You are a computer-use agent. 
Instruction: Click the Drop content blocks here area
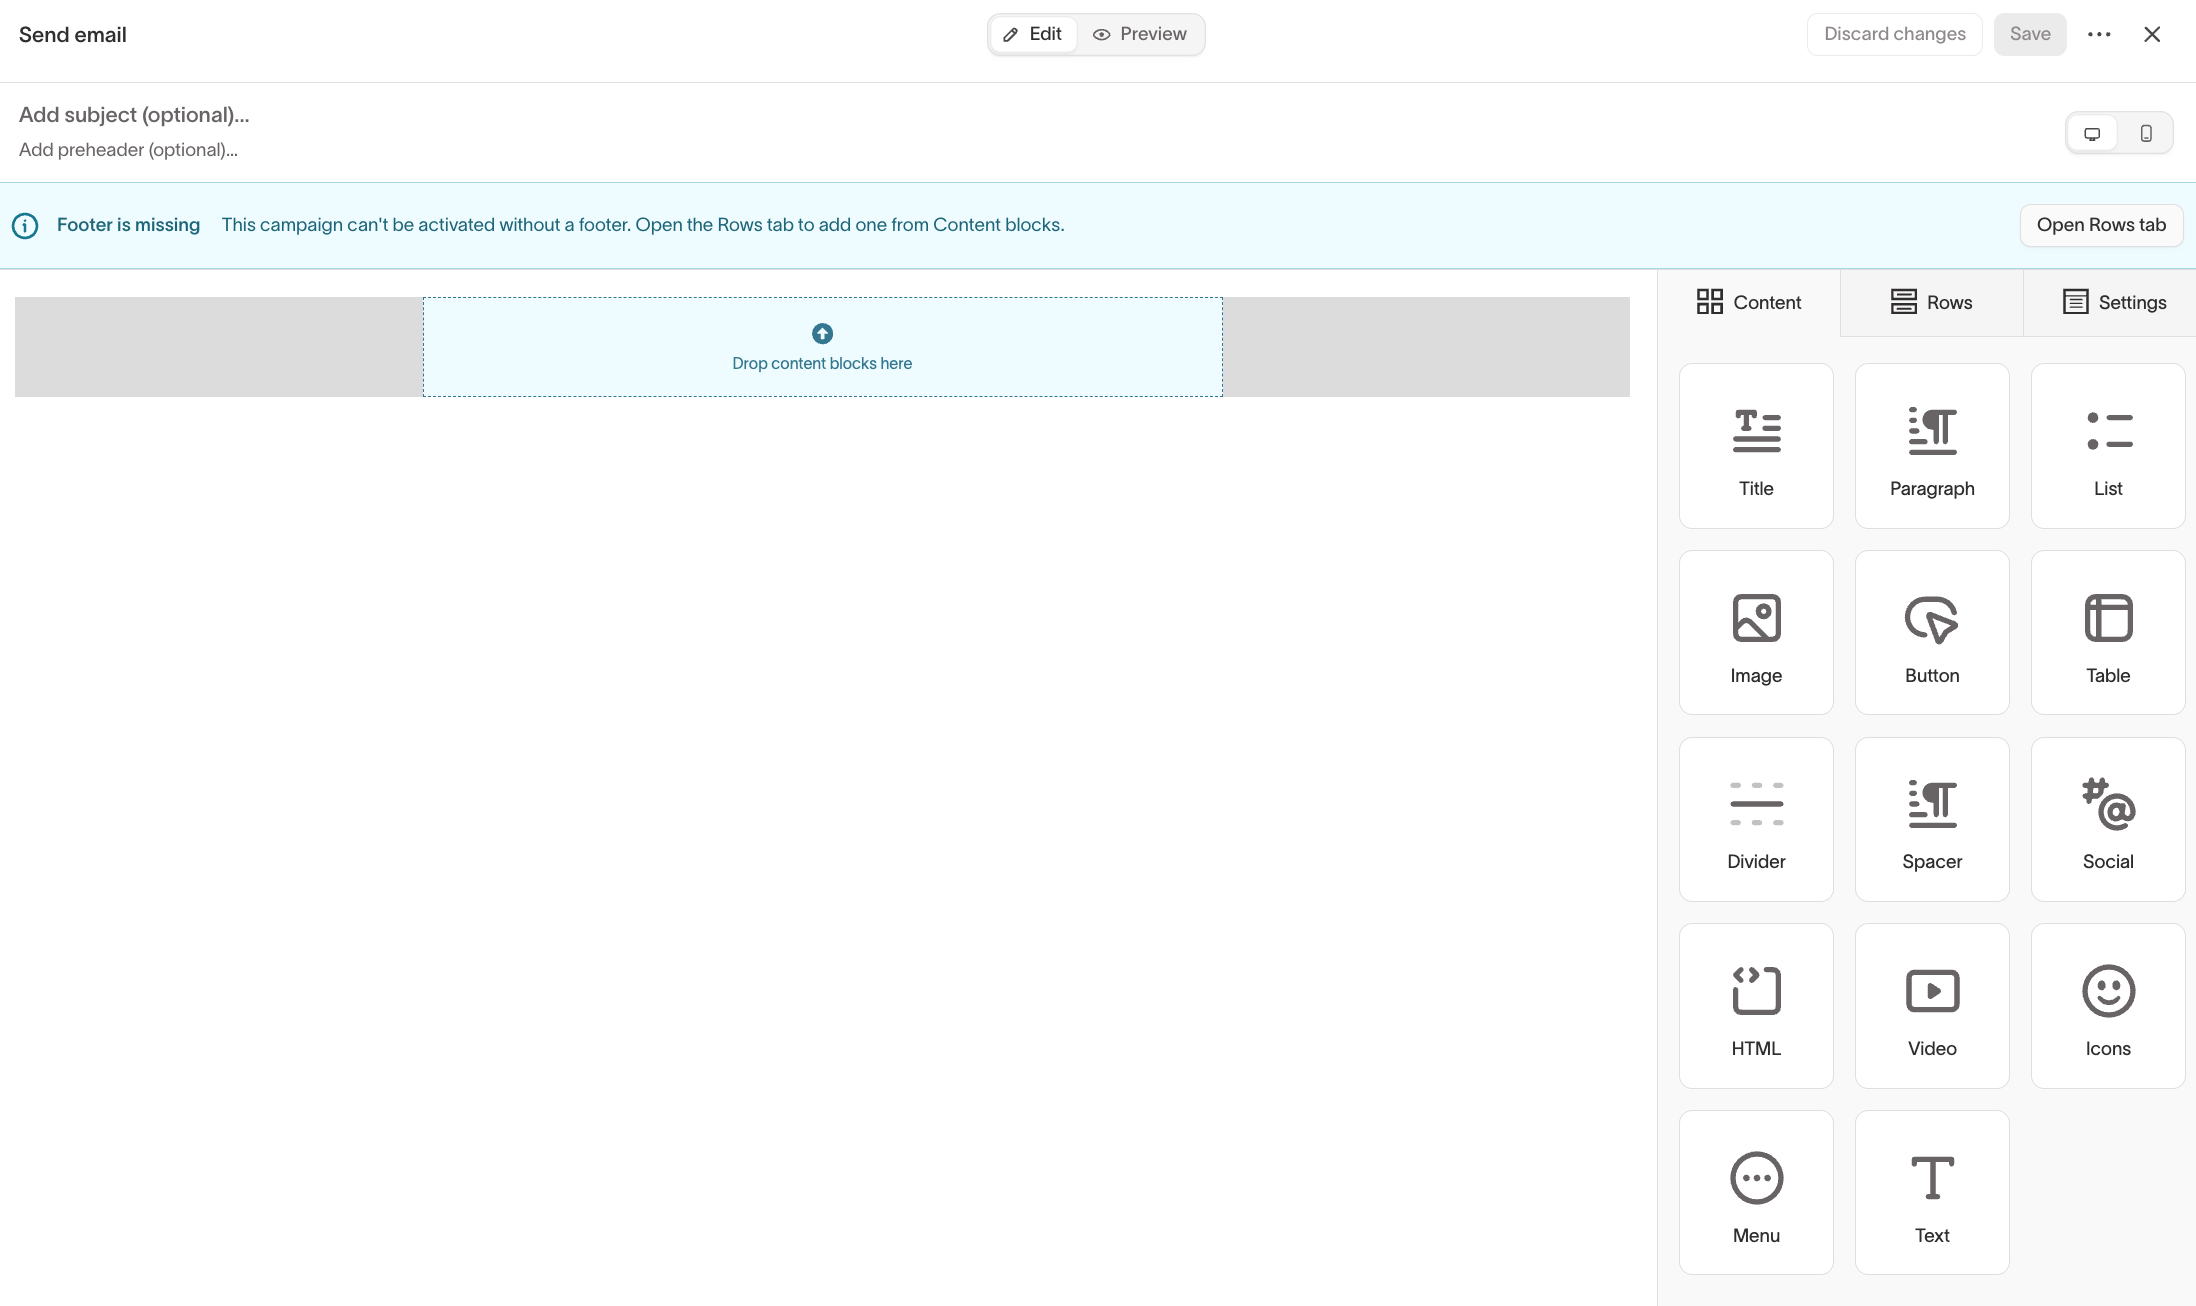pos(822,347)
